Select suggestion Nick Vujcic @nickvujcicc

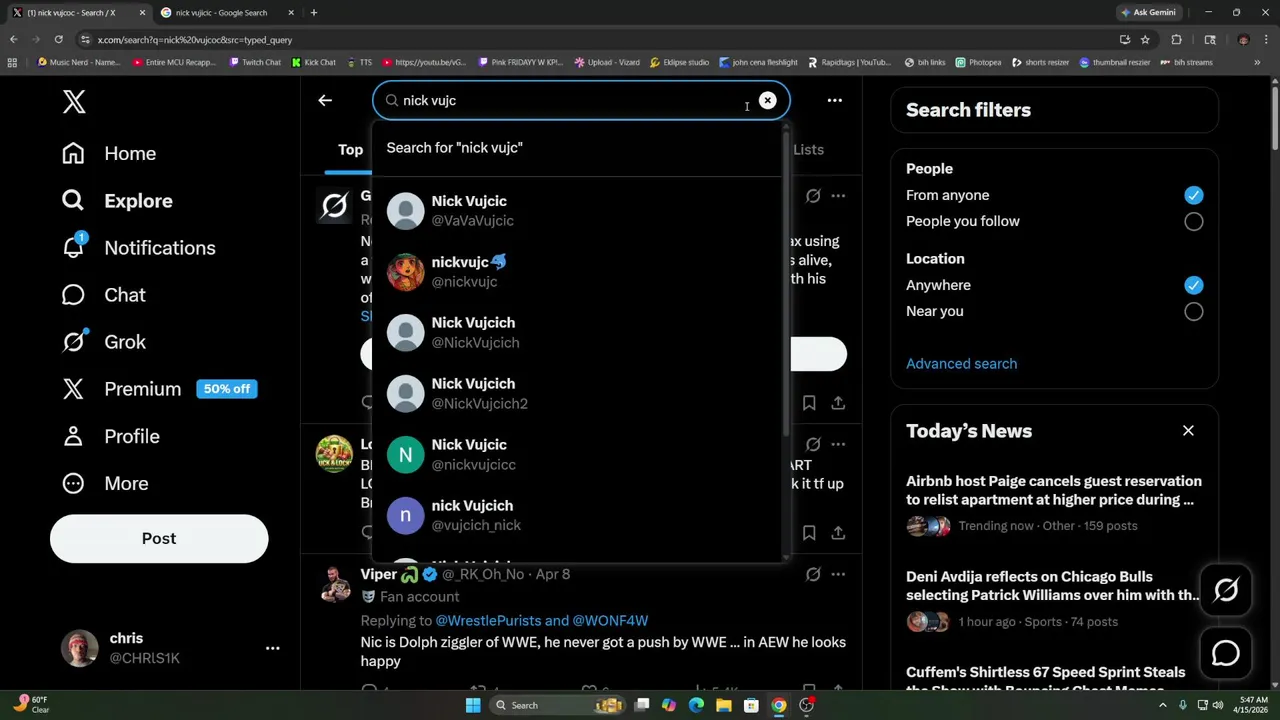click(579, 455)
